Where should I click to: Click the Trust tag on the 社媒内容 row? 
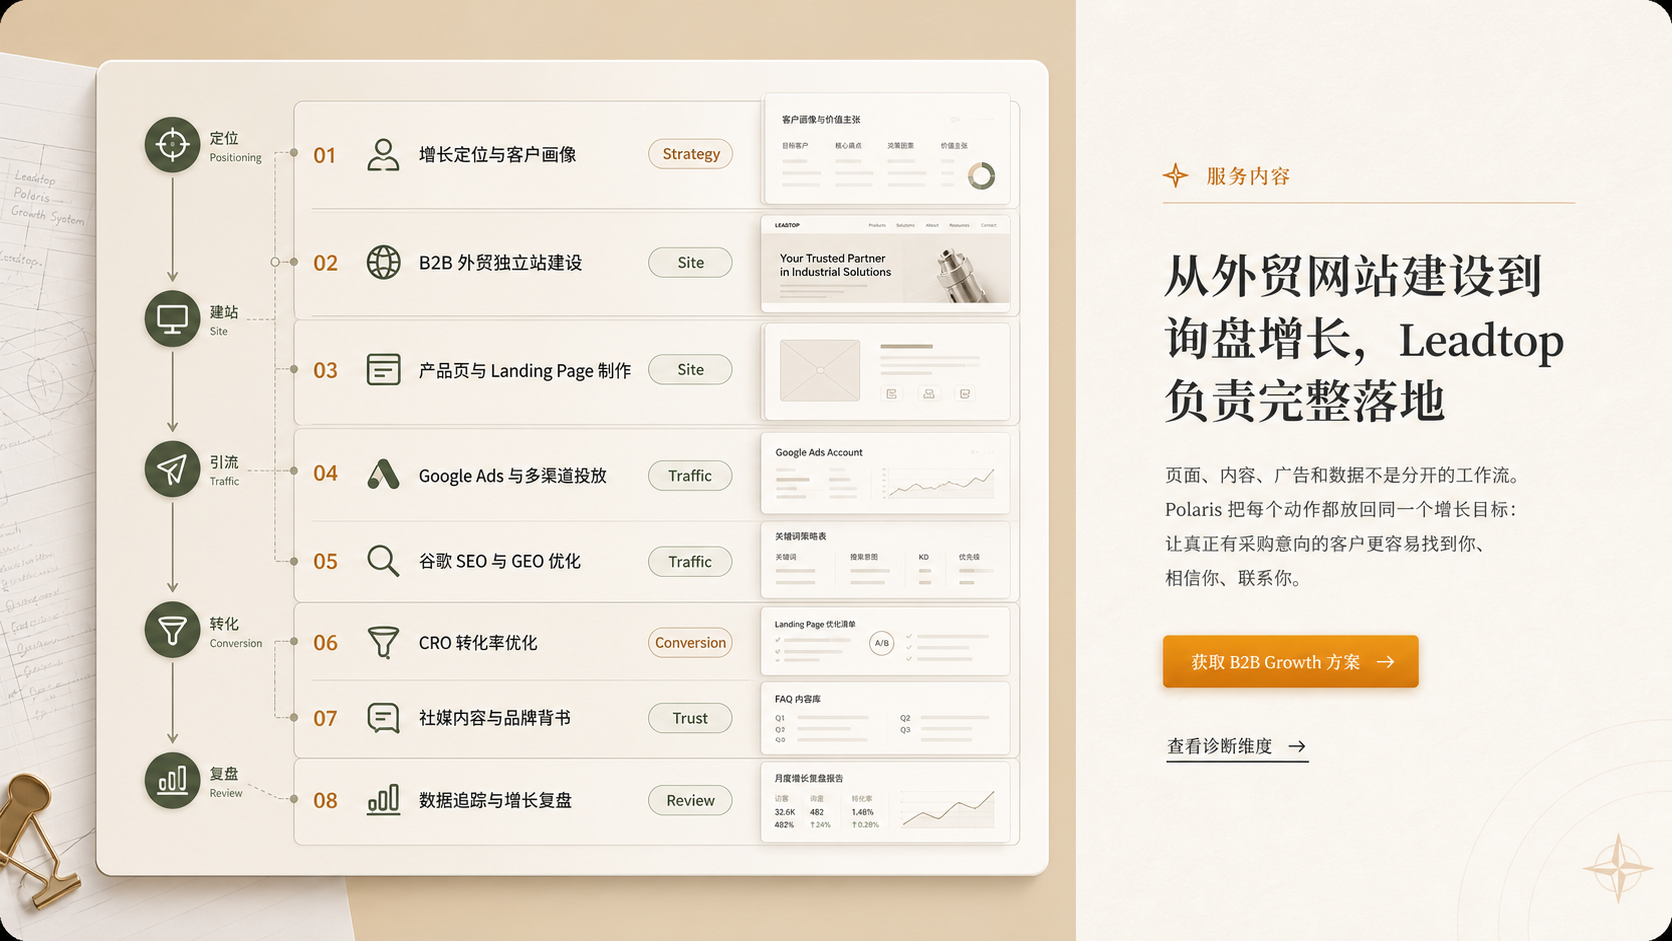[690, 718]
